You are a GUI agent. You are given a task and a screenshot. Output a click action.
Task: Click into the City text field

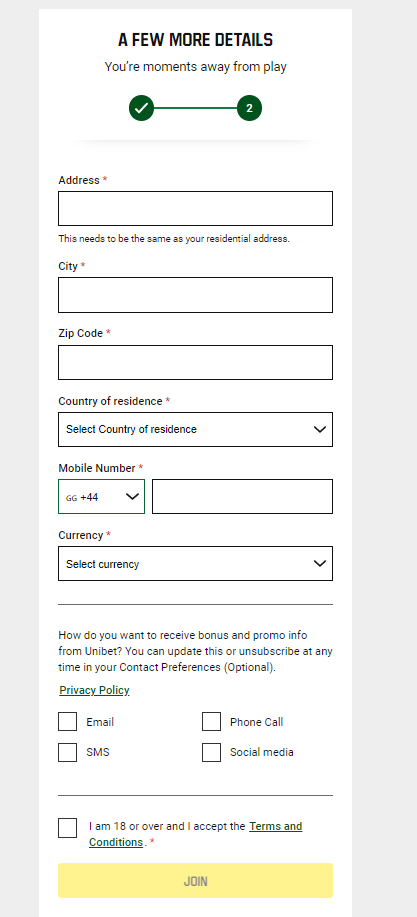195,295
